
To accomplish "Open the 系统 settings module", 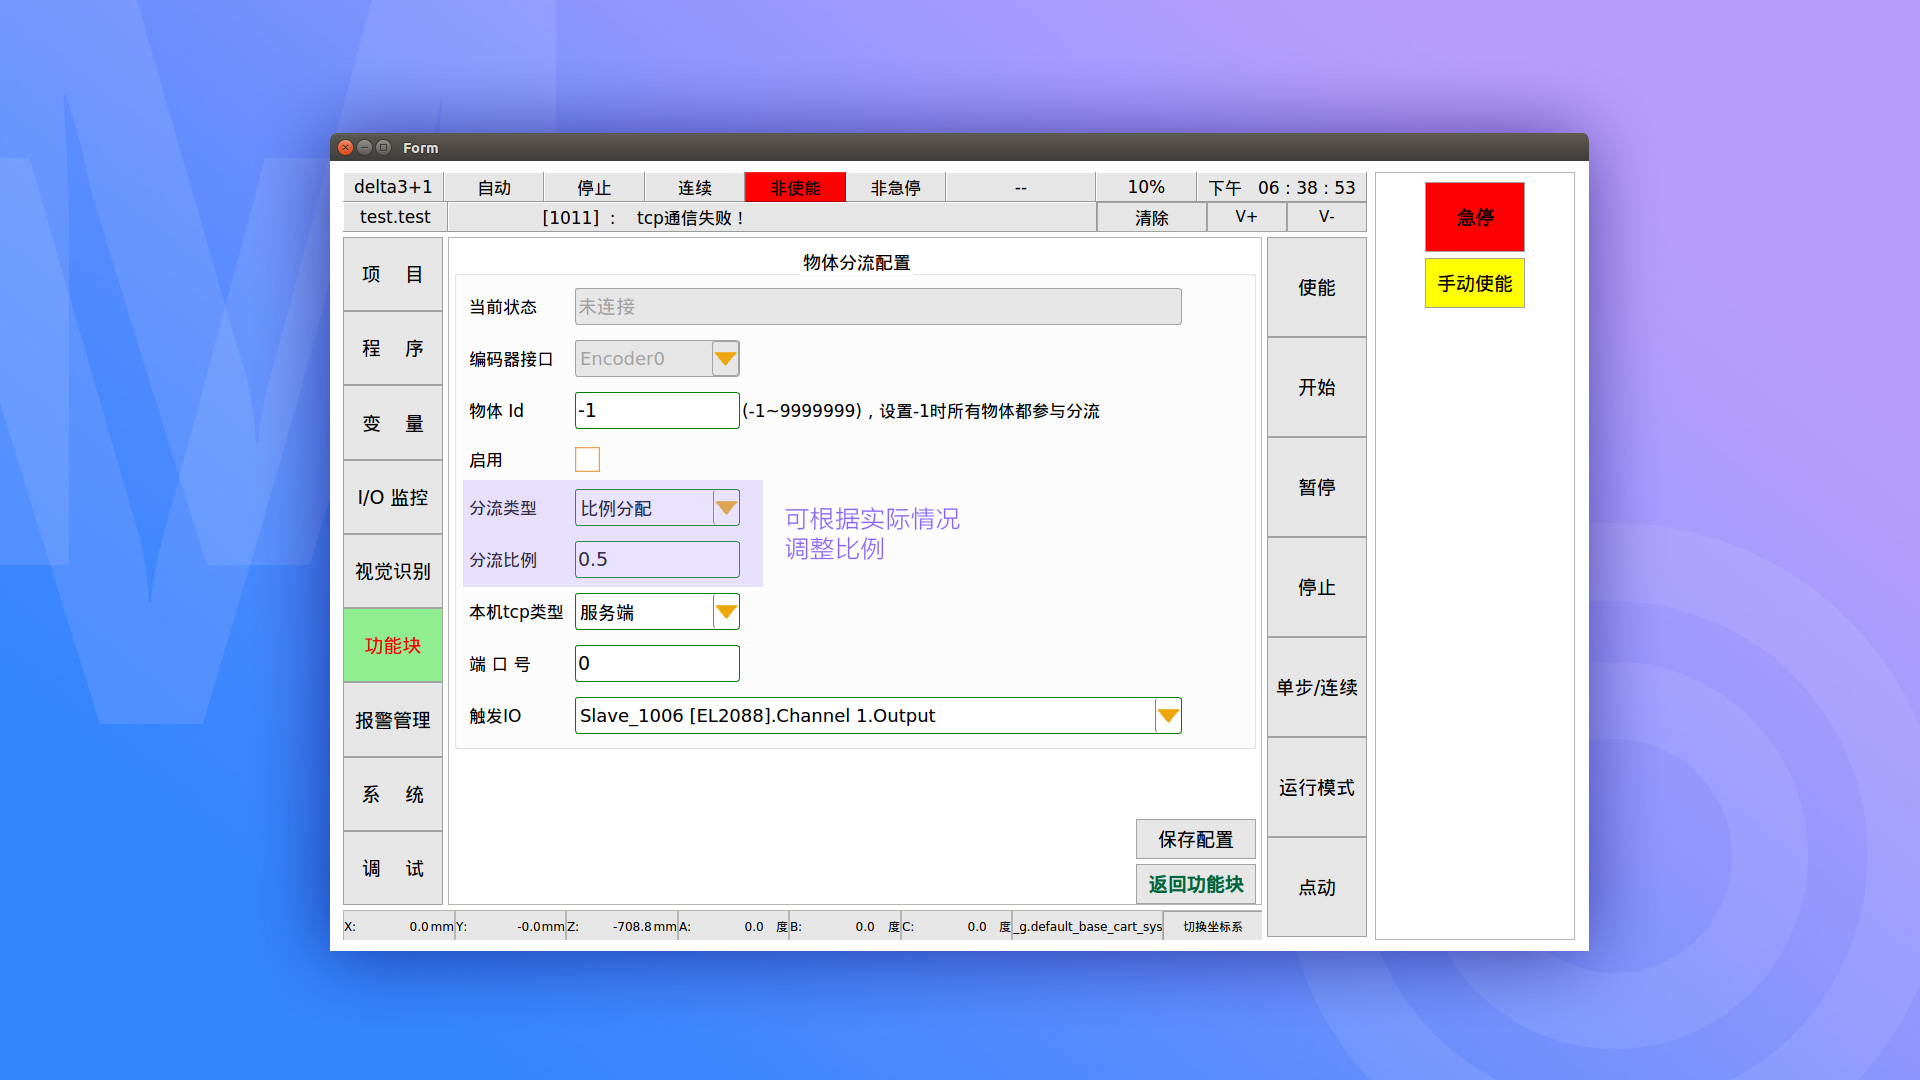I will 392,793.
